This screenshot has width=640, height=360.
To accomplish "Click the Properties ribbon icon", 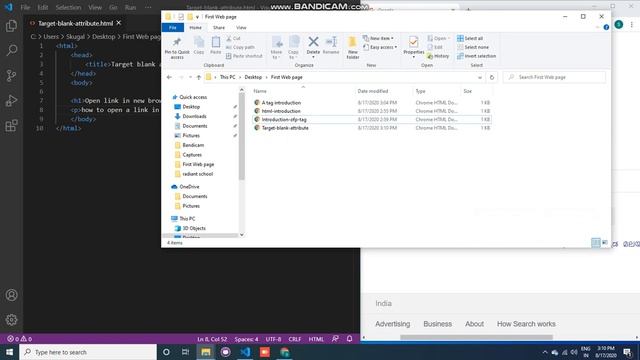I will pyautogui.click(x=413, y=46).
